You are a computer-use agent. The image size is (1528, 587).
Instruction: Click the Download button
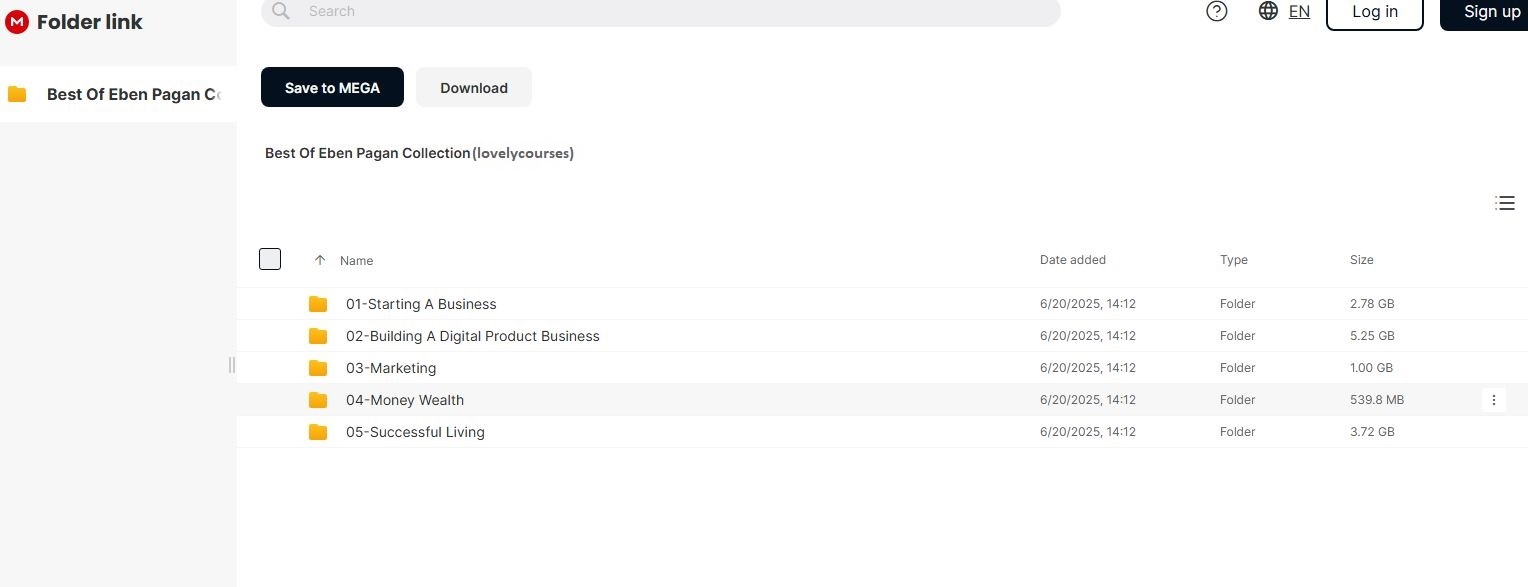tap(473, 88)
